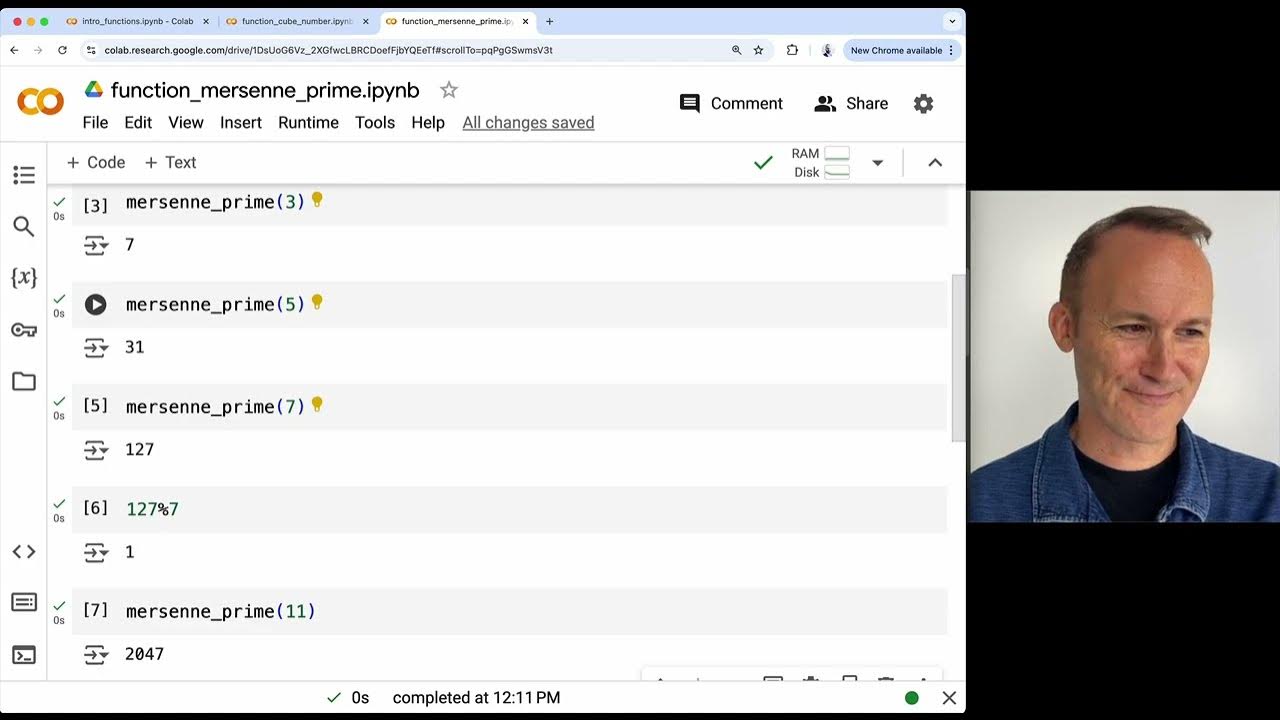Share the notebook

851,104
